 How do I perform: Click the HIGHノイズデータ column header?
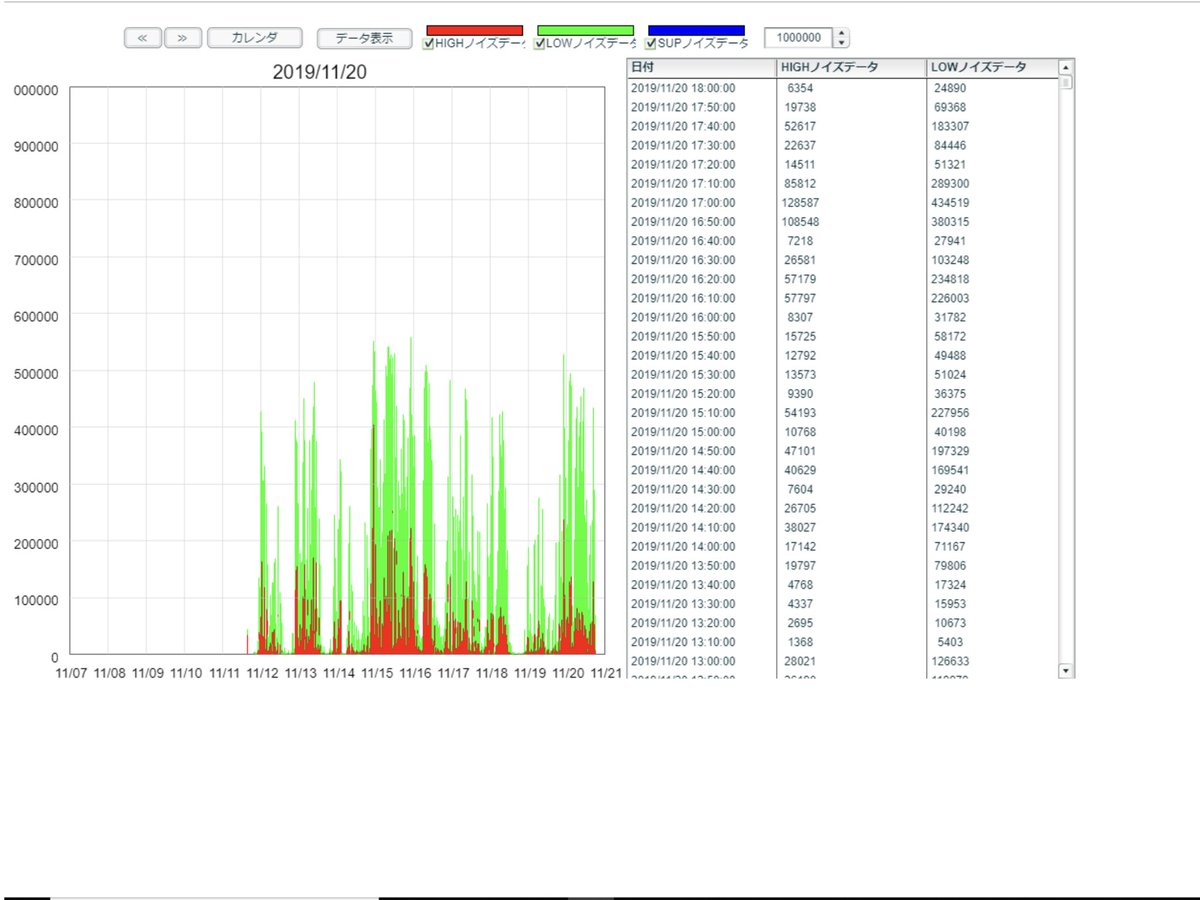pyautogui.click(x=852, y=67)
